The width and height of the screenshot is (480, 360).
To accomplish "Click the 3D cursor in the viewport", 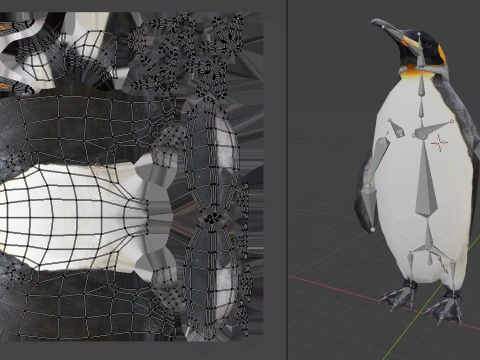I will tap(439, 143).
